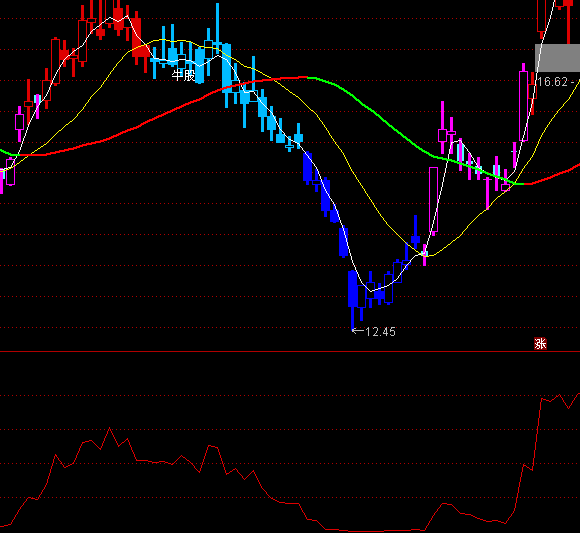This screenshot has height=533, width=580.
Task: Select the 12.45 lowest price label
Action: pos(380,332)
